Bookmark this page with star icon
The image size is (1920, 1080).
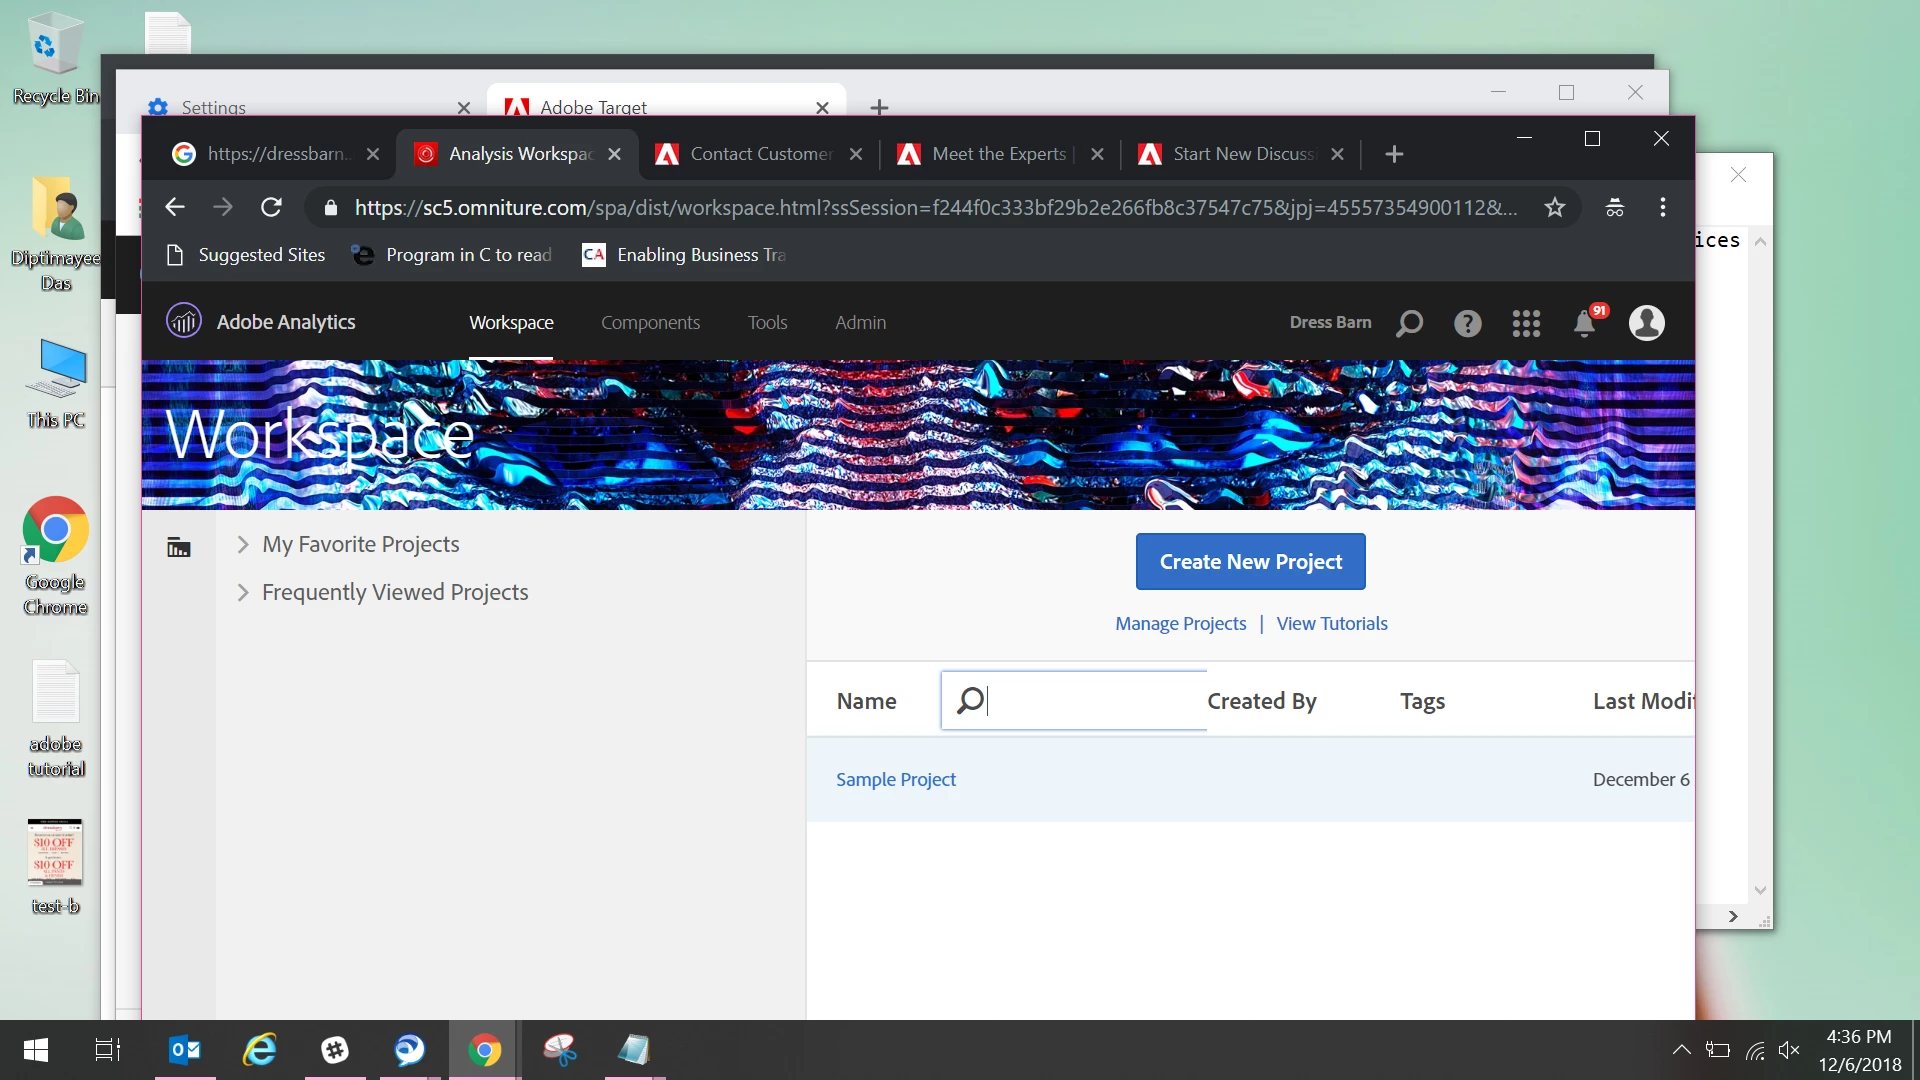(1554, 207)
